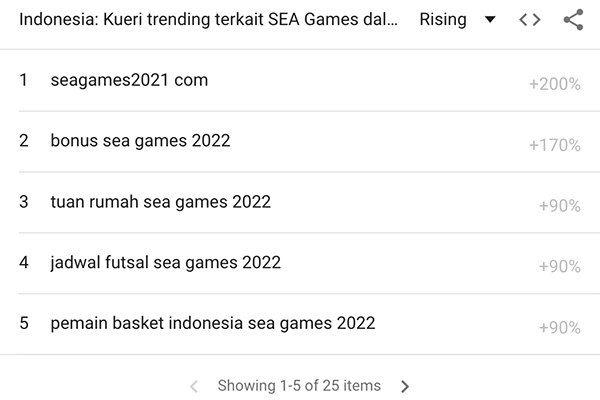This screenshot has width=600, height=400.
Task: Select 'bonus sea games 2022' query
Action: click(140, 141)
